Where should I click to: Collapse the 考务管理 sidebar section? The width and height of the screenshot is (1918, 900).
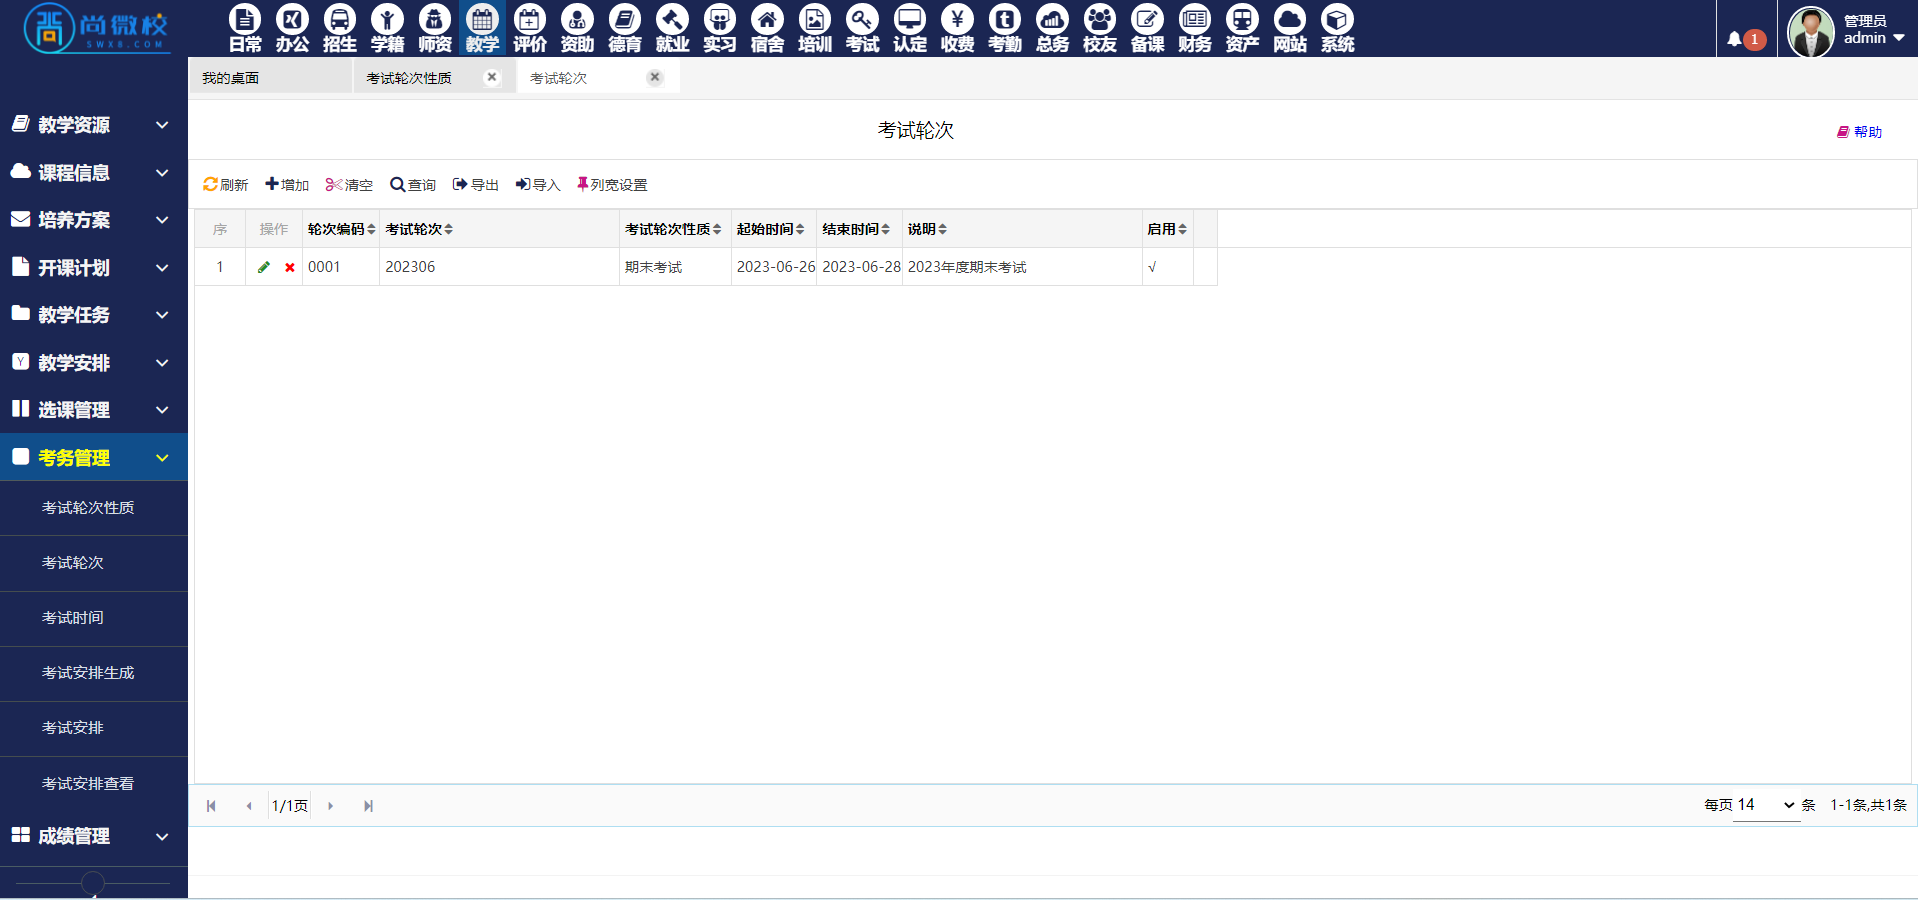click(x=94, y=457)
